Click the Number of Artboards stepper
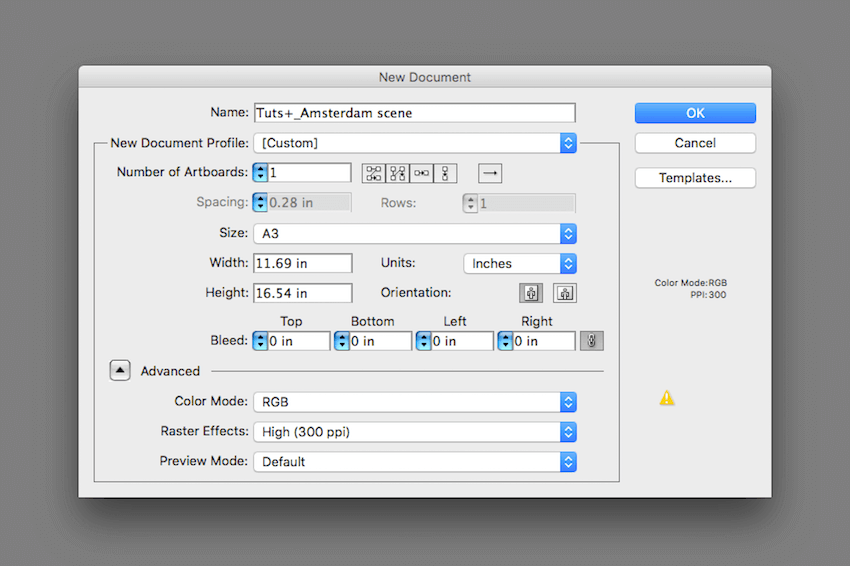 click(260, 173)
